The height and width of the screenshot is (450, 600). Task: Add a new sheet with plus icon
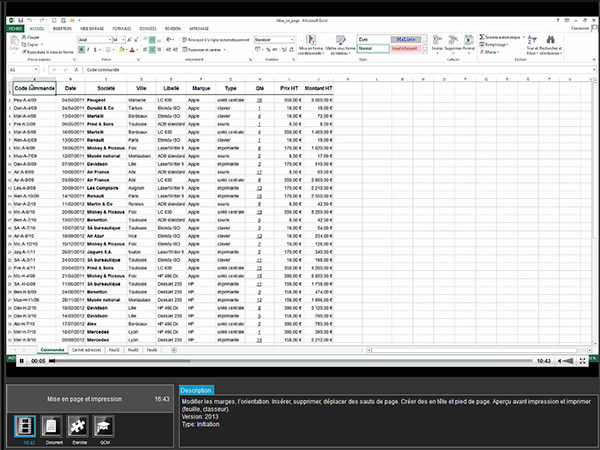pos(174,350)
